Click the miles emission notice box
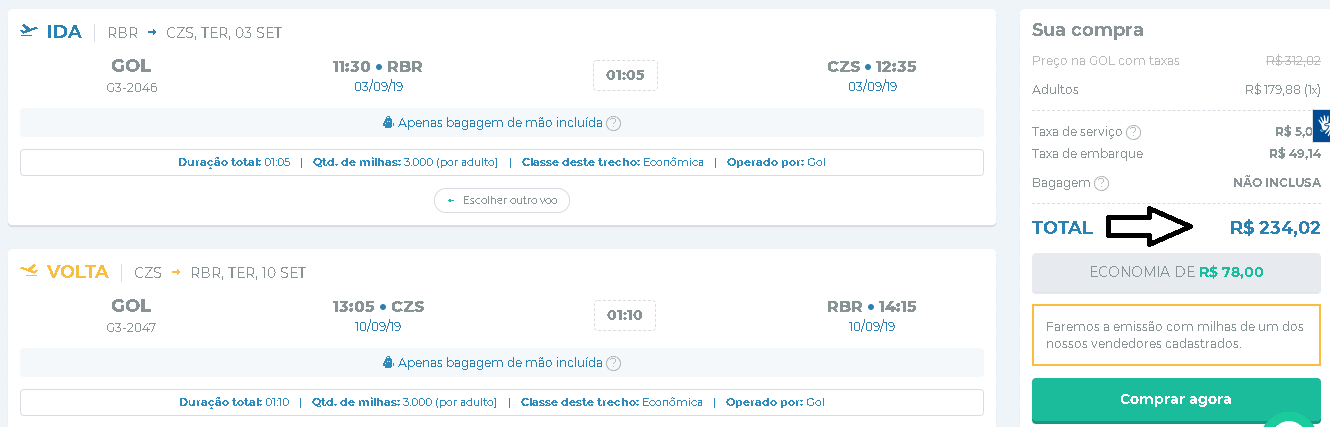The height and width of the screenshot is (427, 1330). pyautogui.click(x=1176, y=335)
